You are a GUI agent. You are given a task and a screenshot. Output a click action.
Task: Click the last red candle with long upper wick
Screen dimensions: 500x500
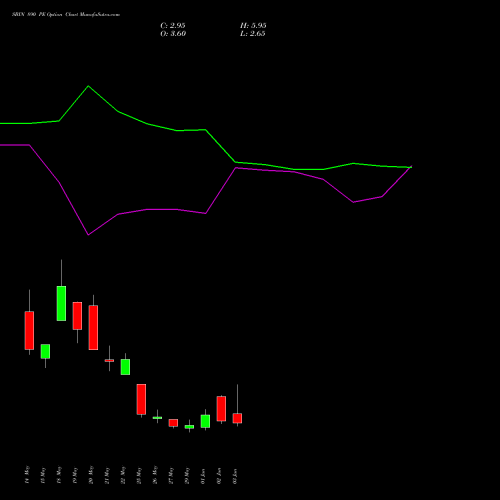pyautogui.click(x=237, y=418)
